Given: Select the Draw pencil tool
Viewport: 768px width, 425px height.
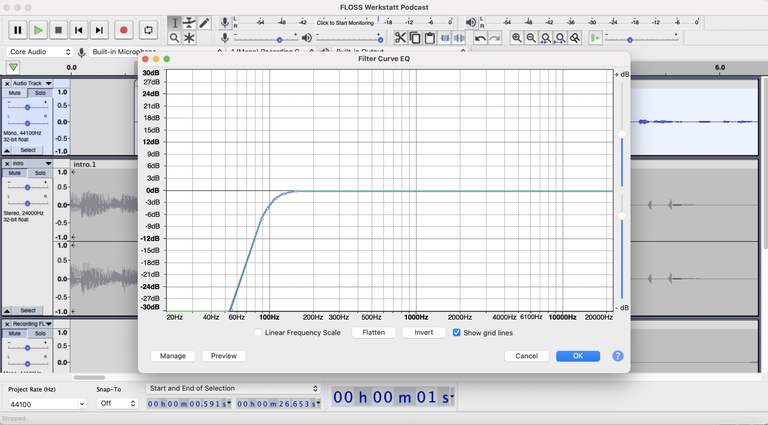Looking at the screenshot, I should click(x=204, y=23).
